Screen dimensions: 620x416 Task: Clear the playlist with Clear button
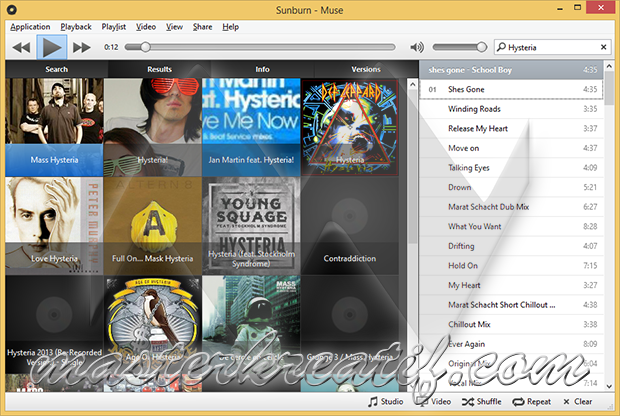[577, 401]
